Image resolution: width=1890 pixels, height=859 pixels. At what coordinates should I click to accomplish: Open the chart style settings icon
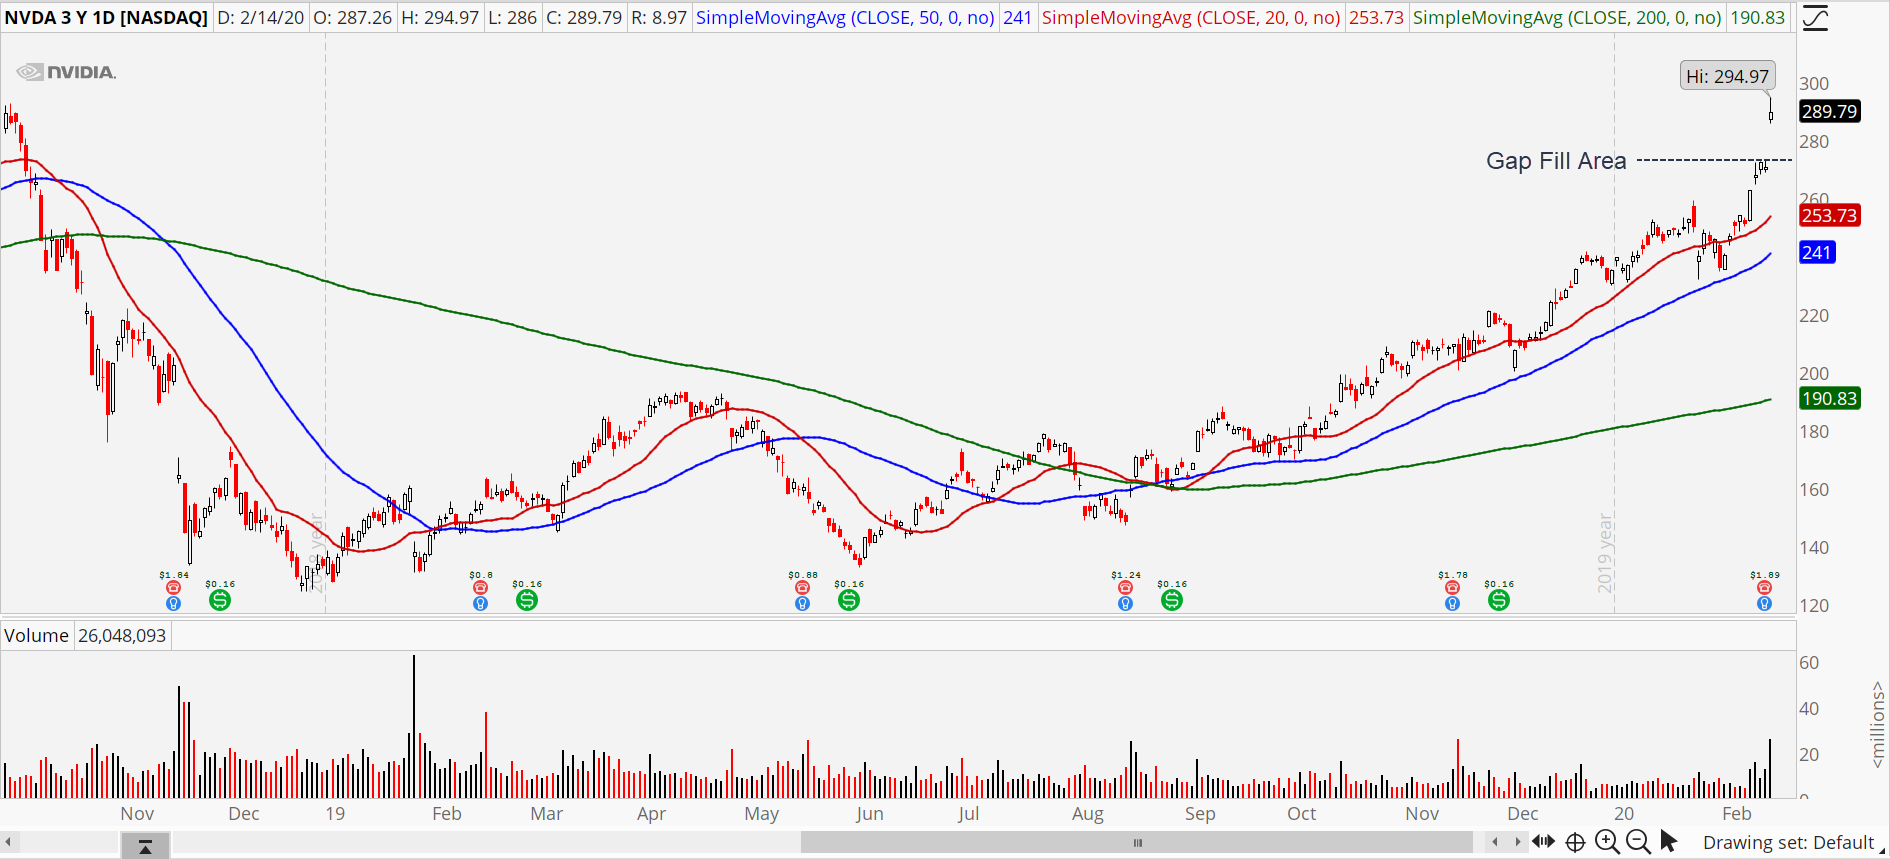coord(1814,18)
